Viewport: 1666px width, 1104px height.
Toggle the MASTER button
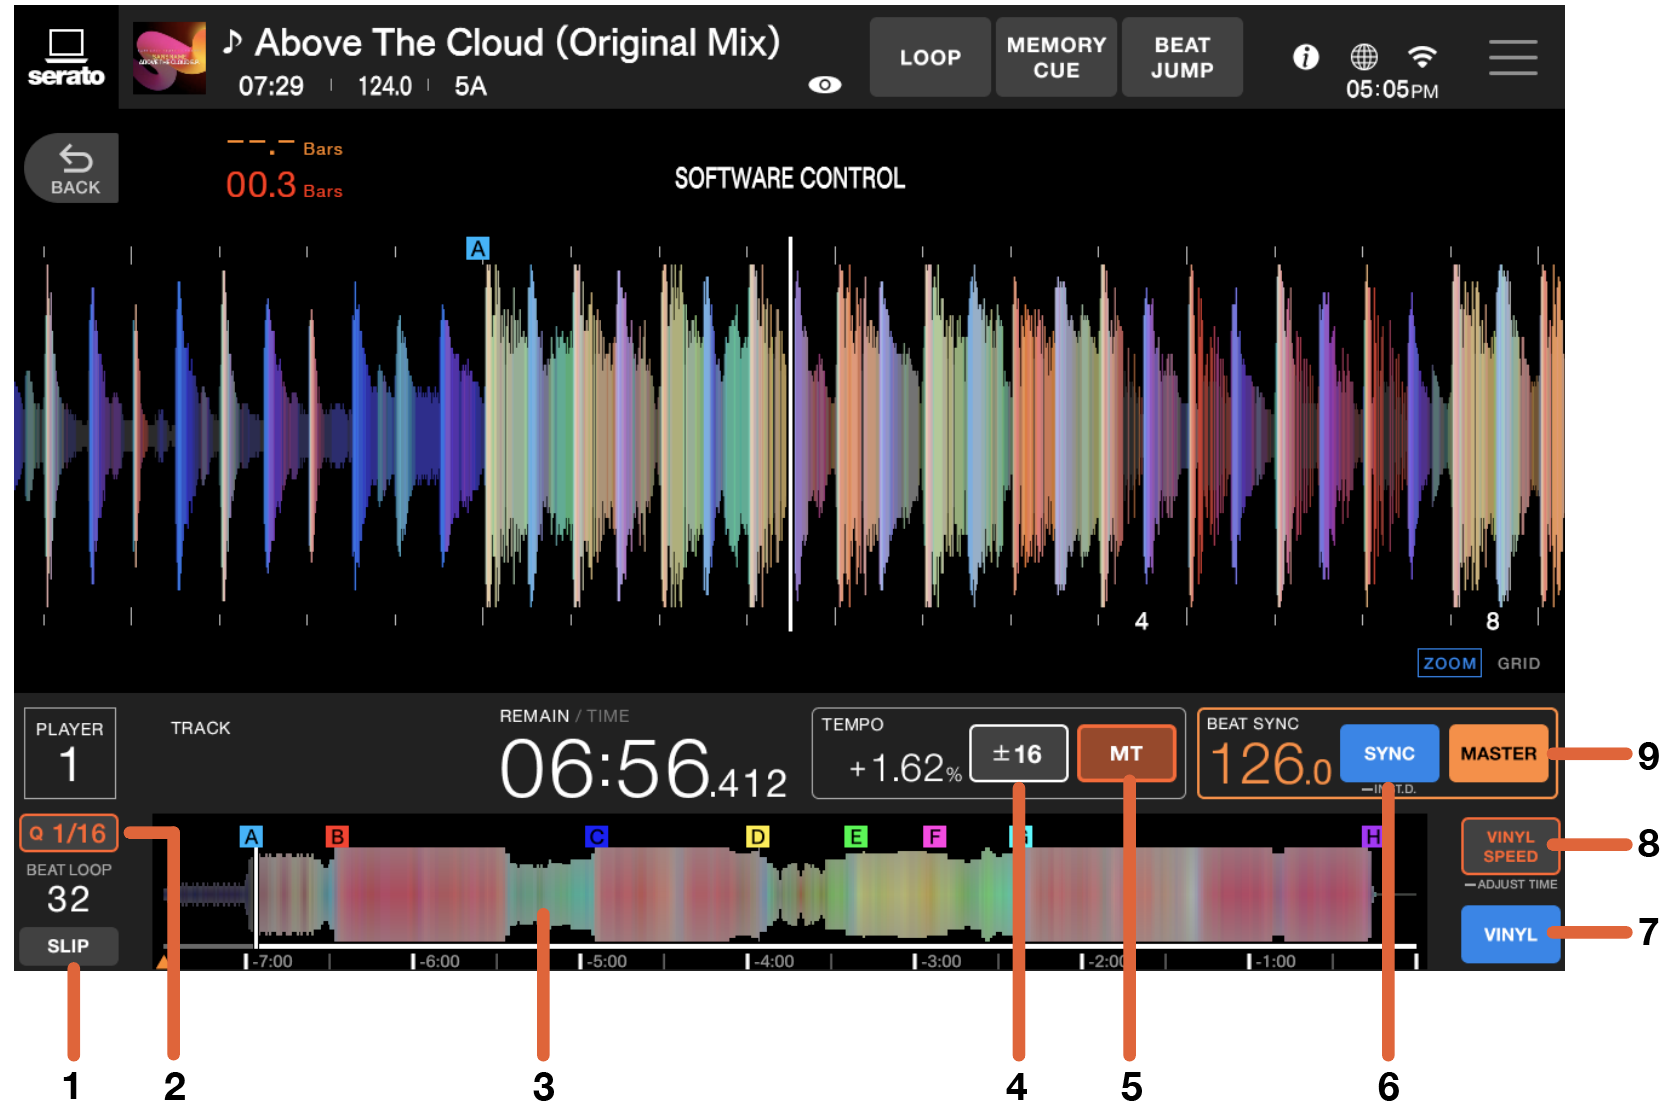click(x=1498, y=753)
